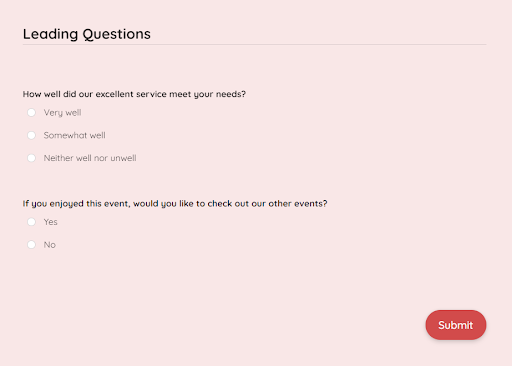Select the "Yes" radio button
The image size is (512, 366).
coord(31,222)
